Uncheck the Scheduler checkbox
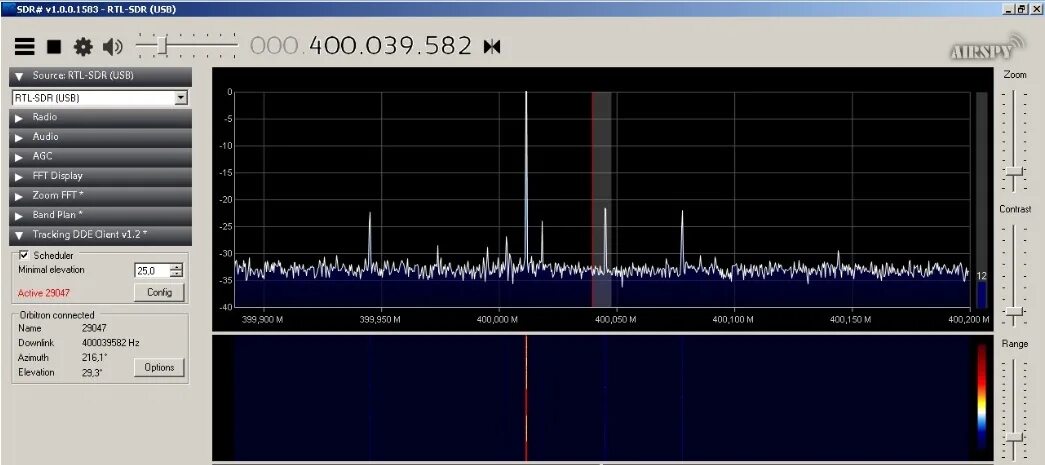Screen dimensions: 1045x465 point(25,254)
